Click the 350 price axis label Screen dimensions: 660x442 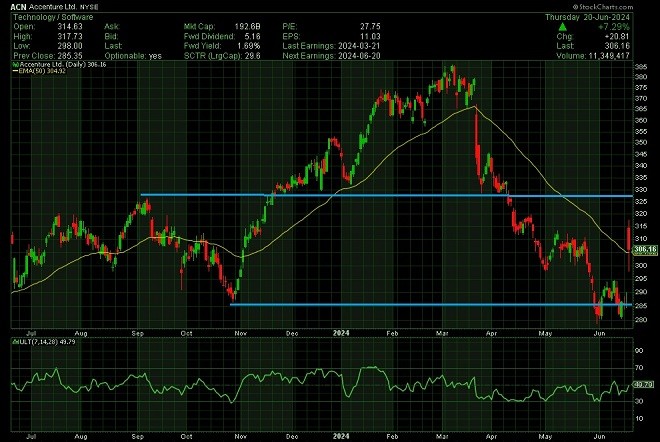641,143
